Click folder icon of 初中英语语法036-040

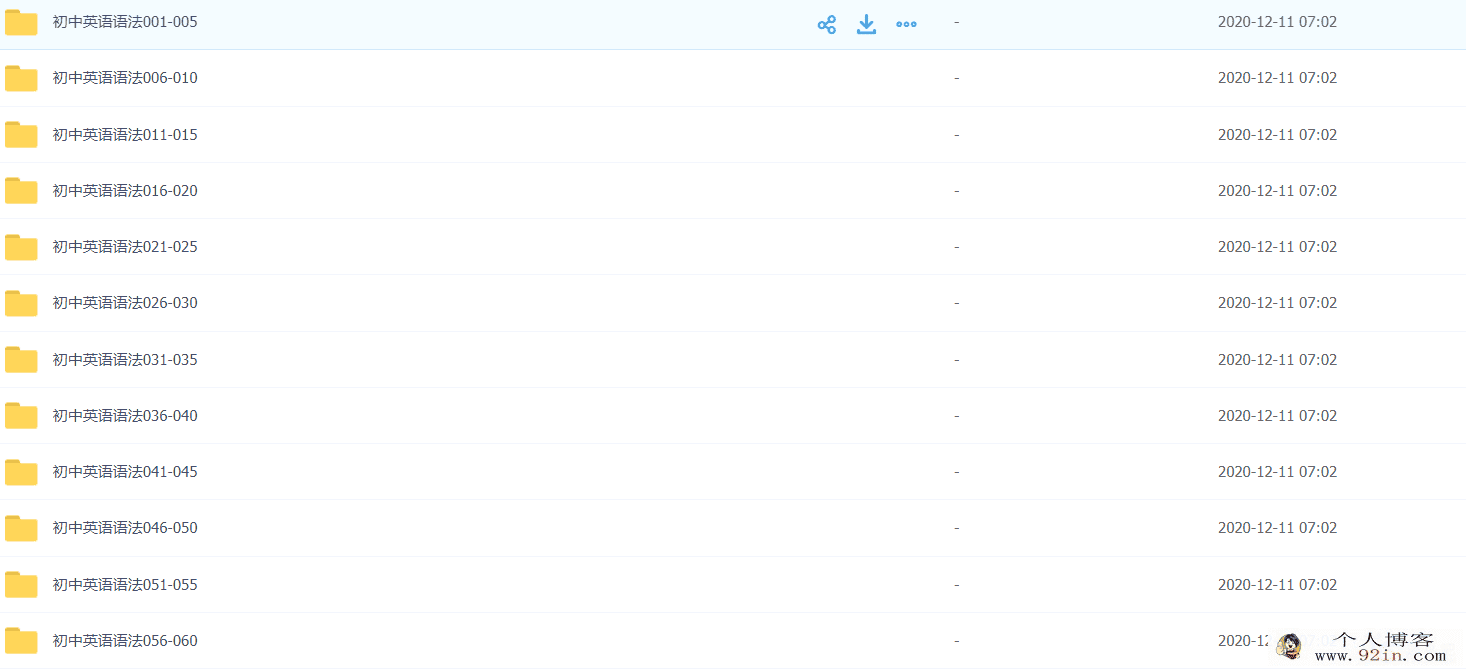pyautogui.click(x=21, y=415)
